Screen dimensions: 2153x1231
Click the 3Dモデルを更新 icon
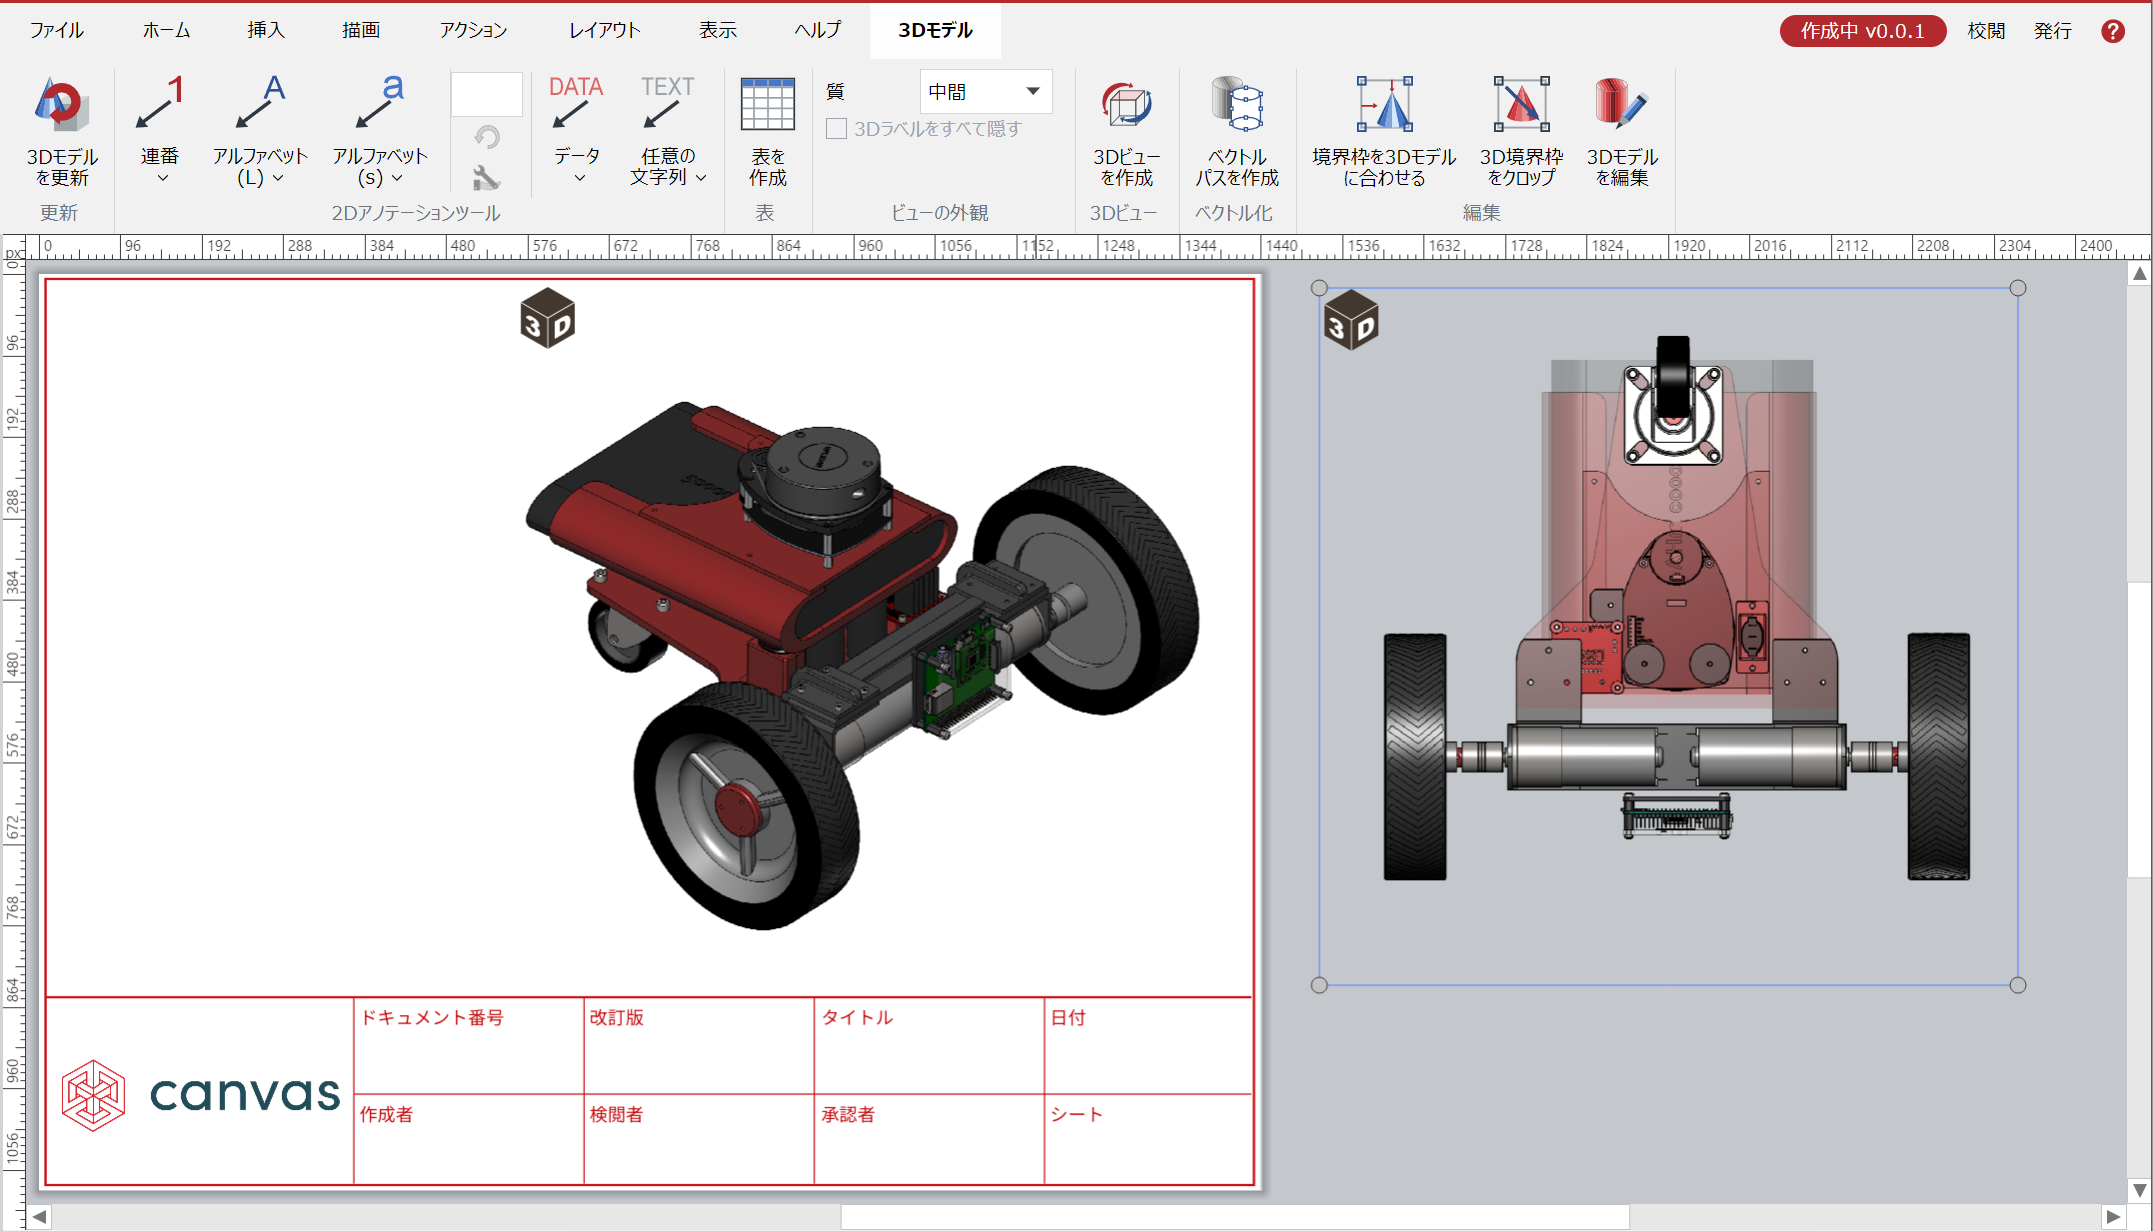62,105
